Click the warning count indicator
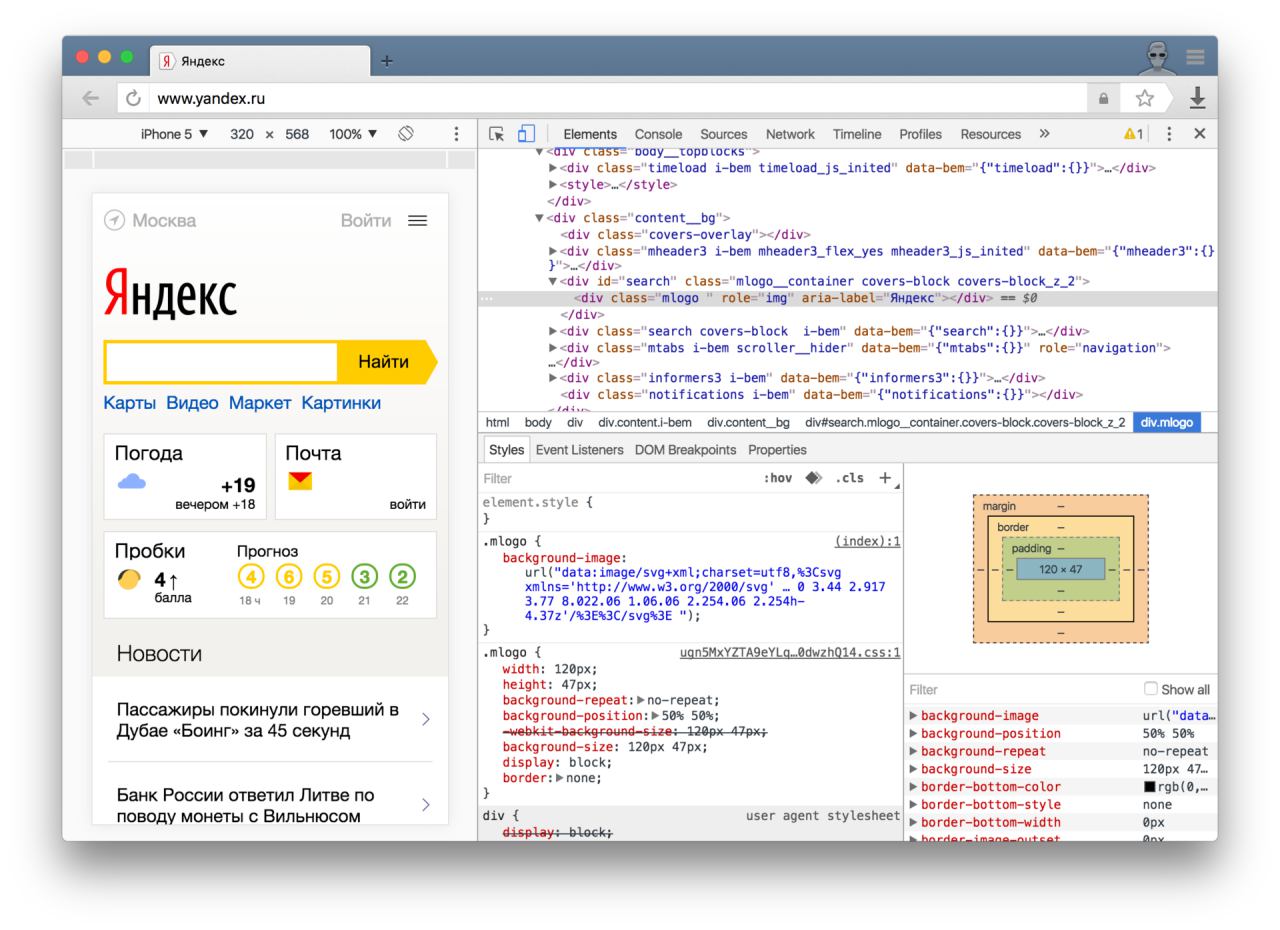1280x930 pixels. tap(1134, 134)
